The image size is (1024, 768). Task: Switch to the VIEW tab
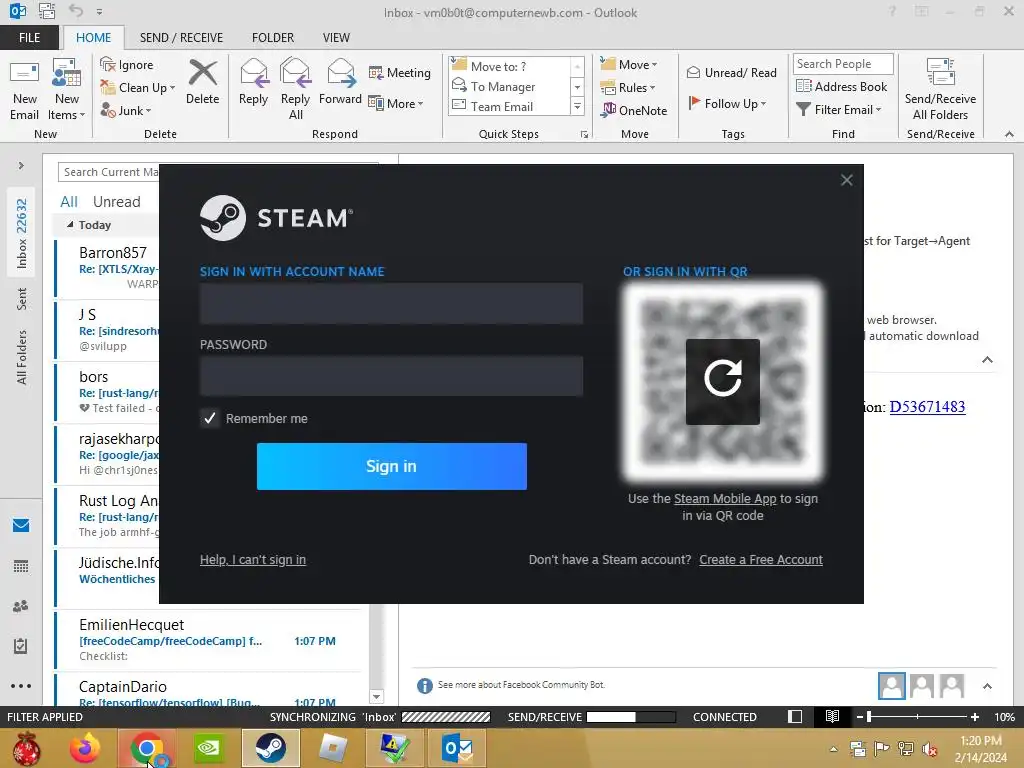(x=336, y=38)
